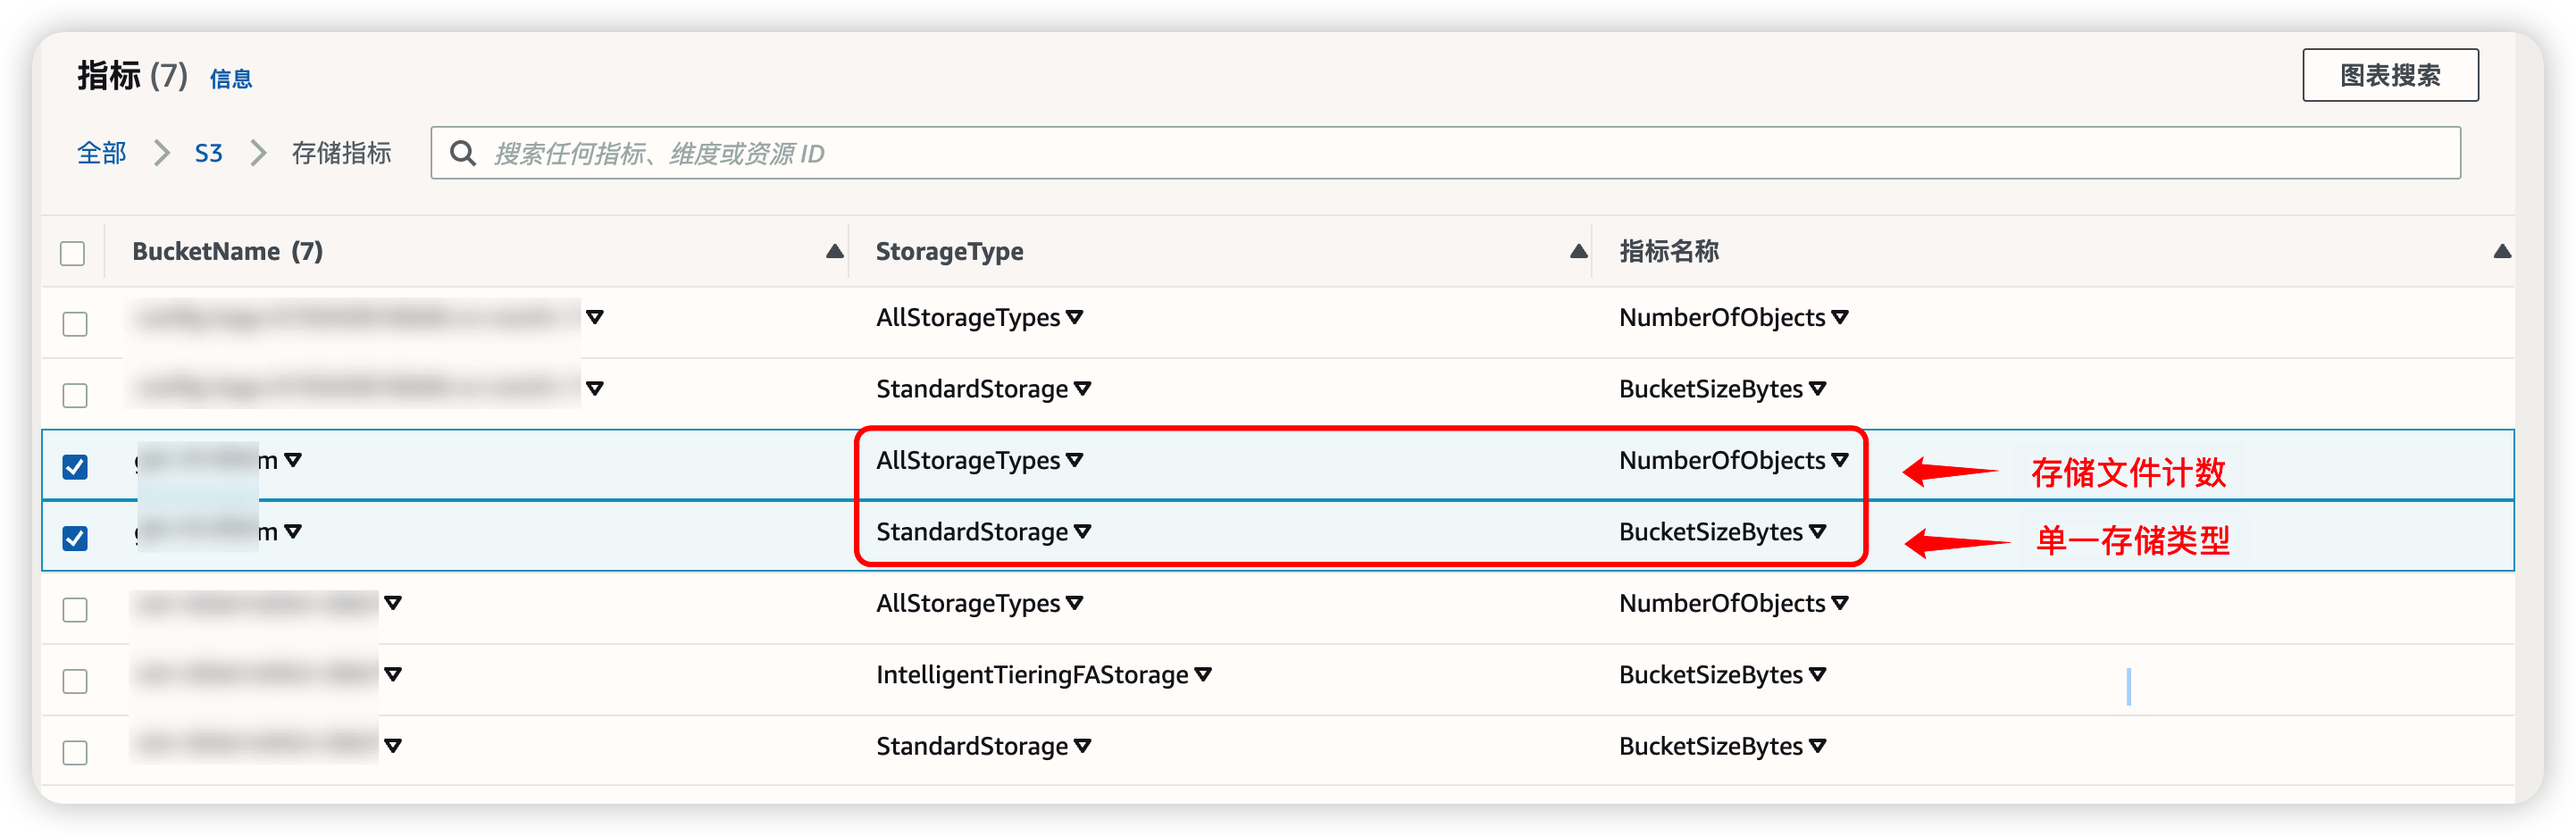Open the 信息 link
2576x836 pixels.
pyautogui.click(x=230, y=79)
